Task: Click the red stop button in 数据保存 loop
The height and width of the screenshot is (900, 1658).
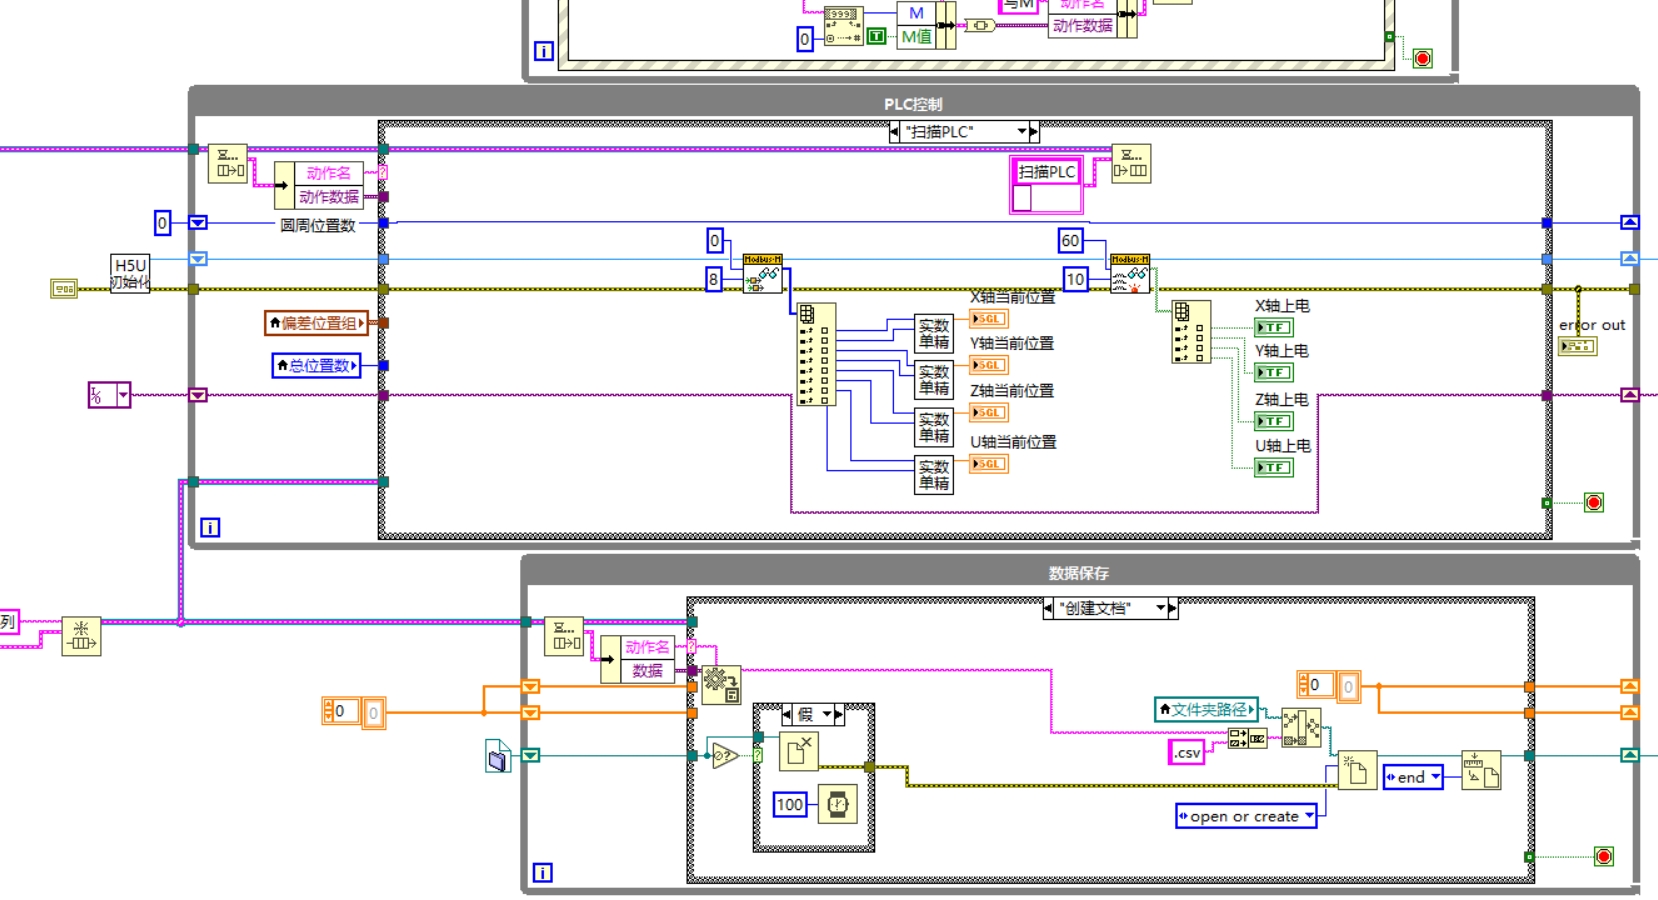Action: click(1604, 856)
